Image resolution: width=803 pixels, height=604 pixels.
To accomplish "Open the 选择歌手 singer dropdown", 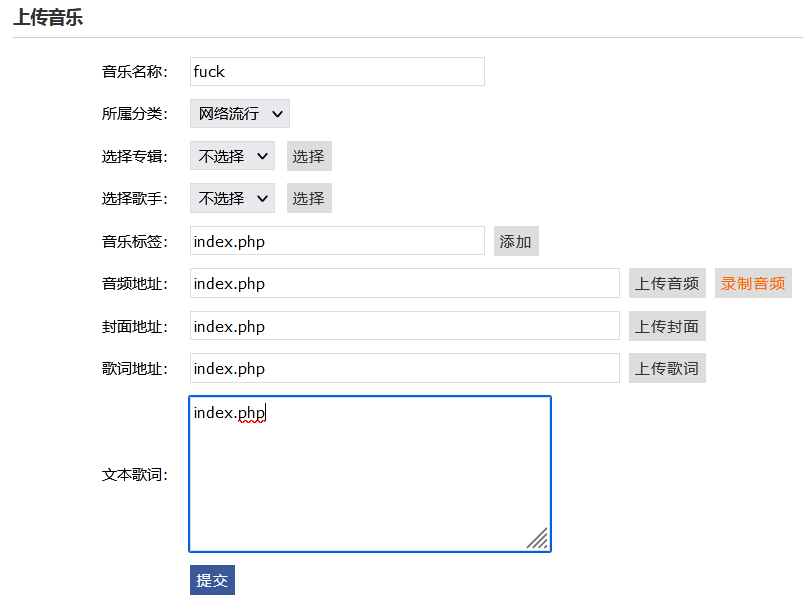I will (231, 197).
